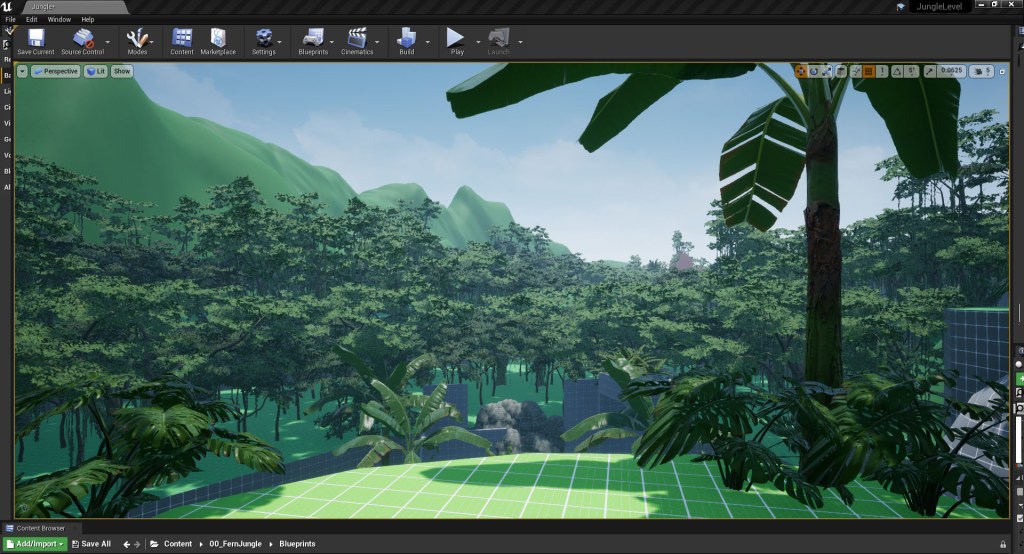Open the Lit view mode dropdown
This screenshot has width=1024, height=554.
click(96, 71)
